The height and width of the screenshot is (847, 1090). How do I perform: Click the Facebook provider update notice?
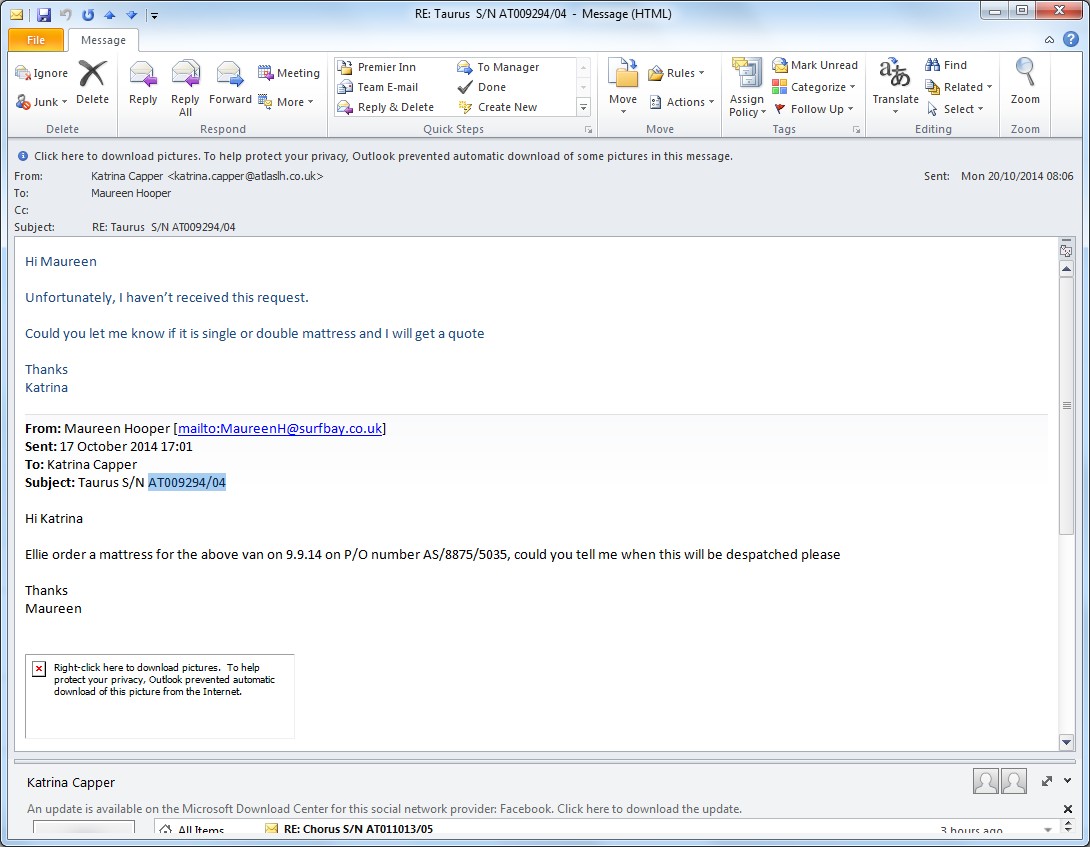coord(384,809)
